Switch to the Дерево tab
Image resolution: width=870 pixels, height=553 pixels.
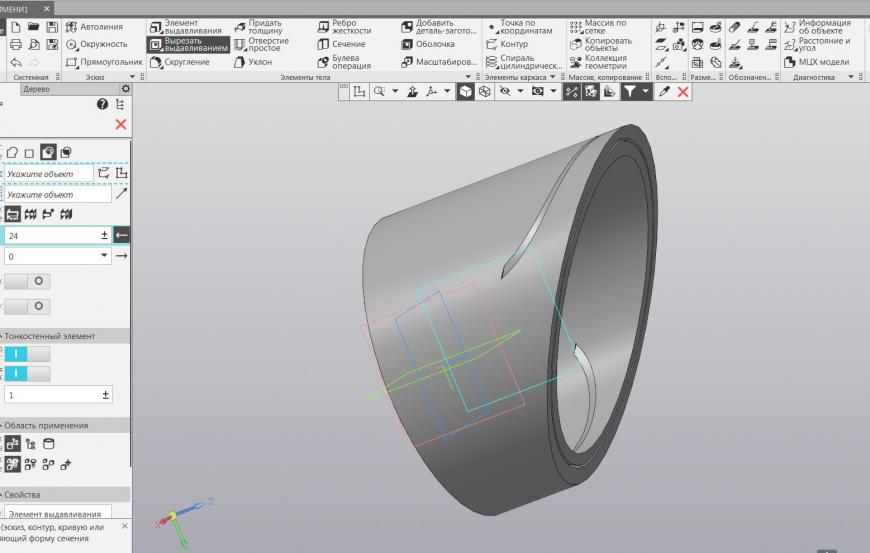(37, 89)
